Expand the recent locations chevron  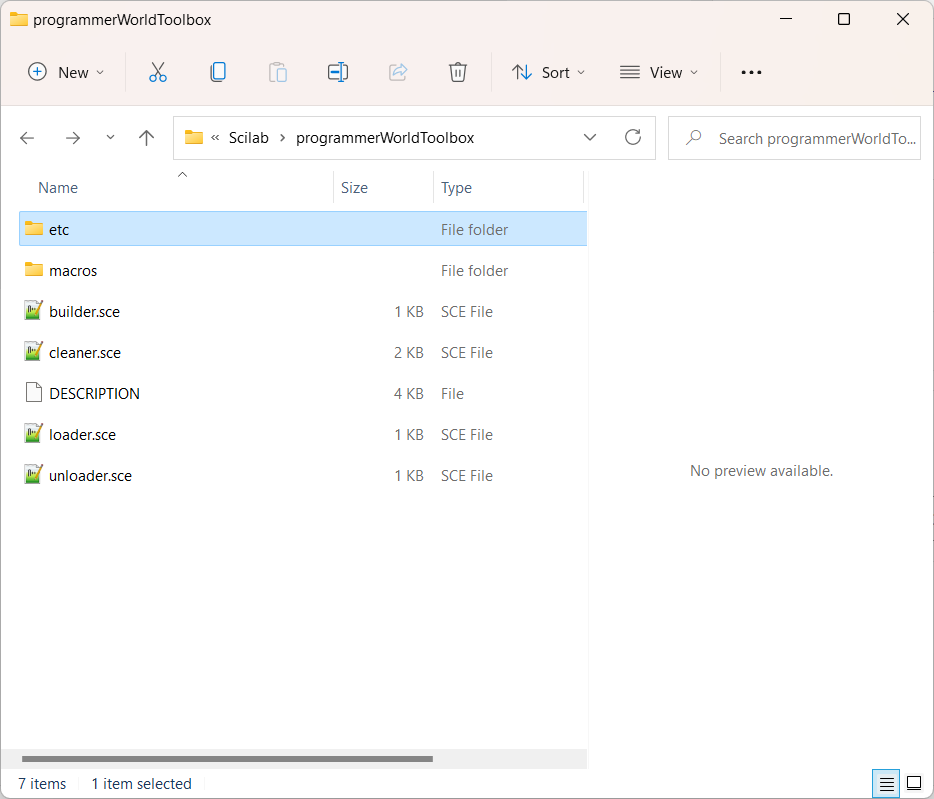(x=110, y=138)
